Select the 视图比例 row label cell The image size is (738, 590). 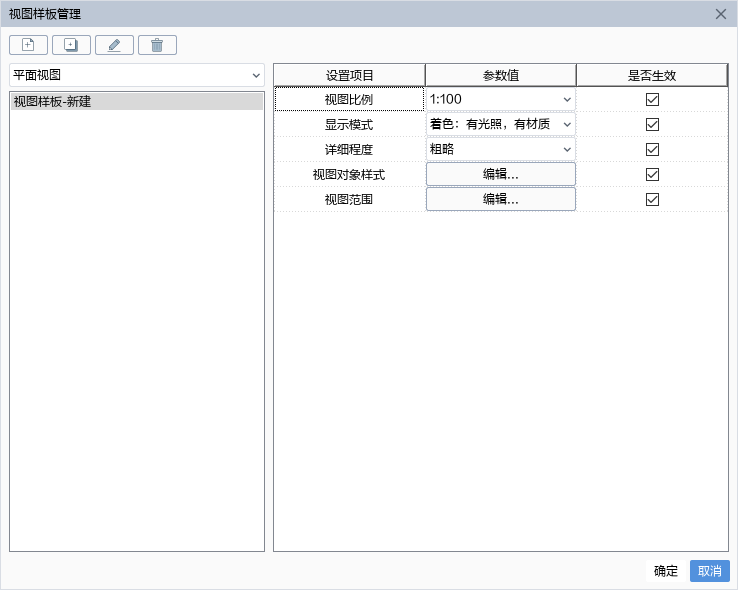[349, 99]
